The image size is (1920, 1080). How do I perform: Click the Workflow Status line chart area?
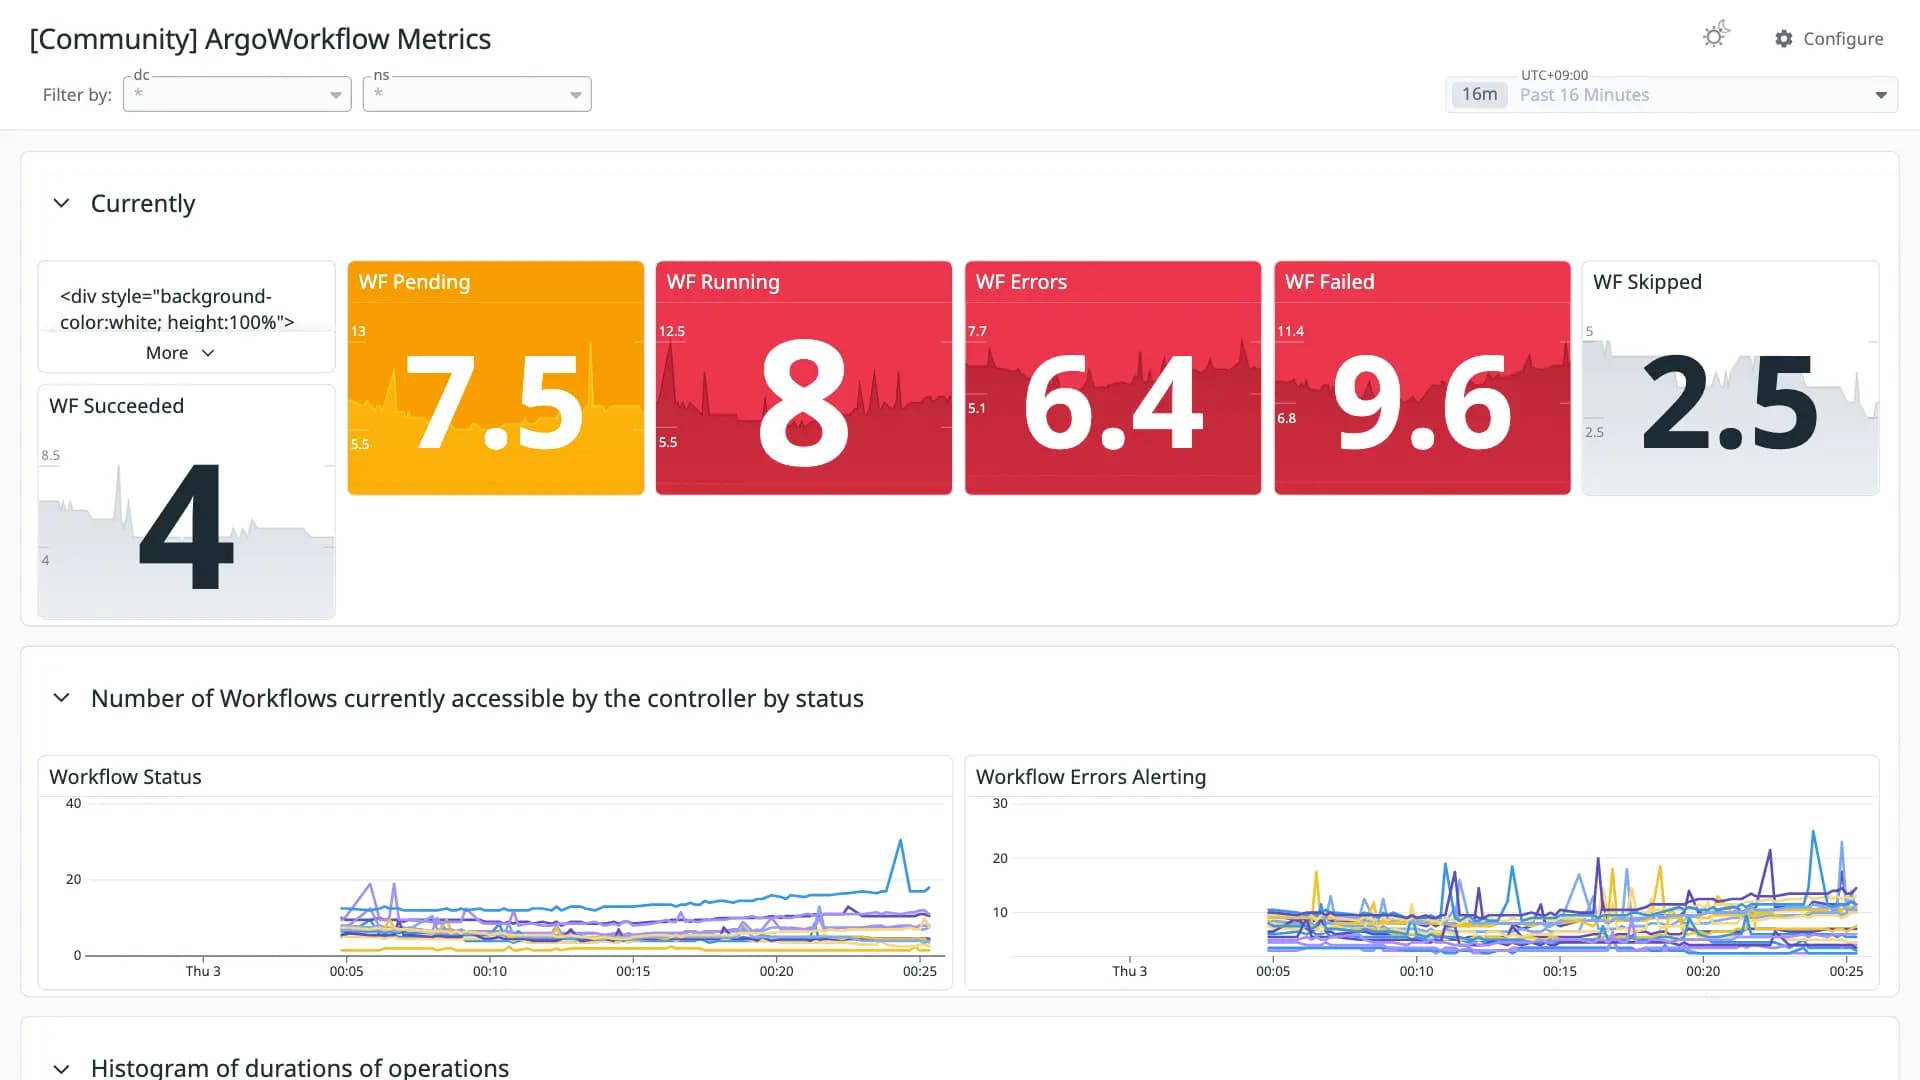[515, 880]
